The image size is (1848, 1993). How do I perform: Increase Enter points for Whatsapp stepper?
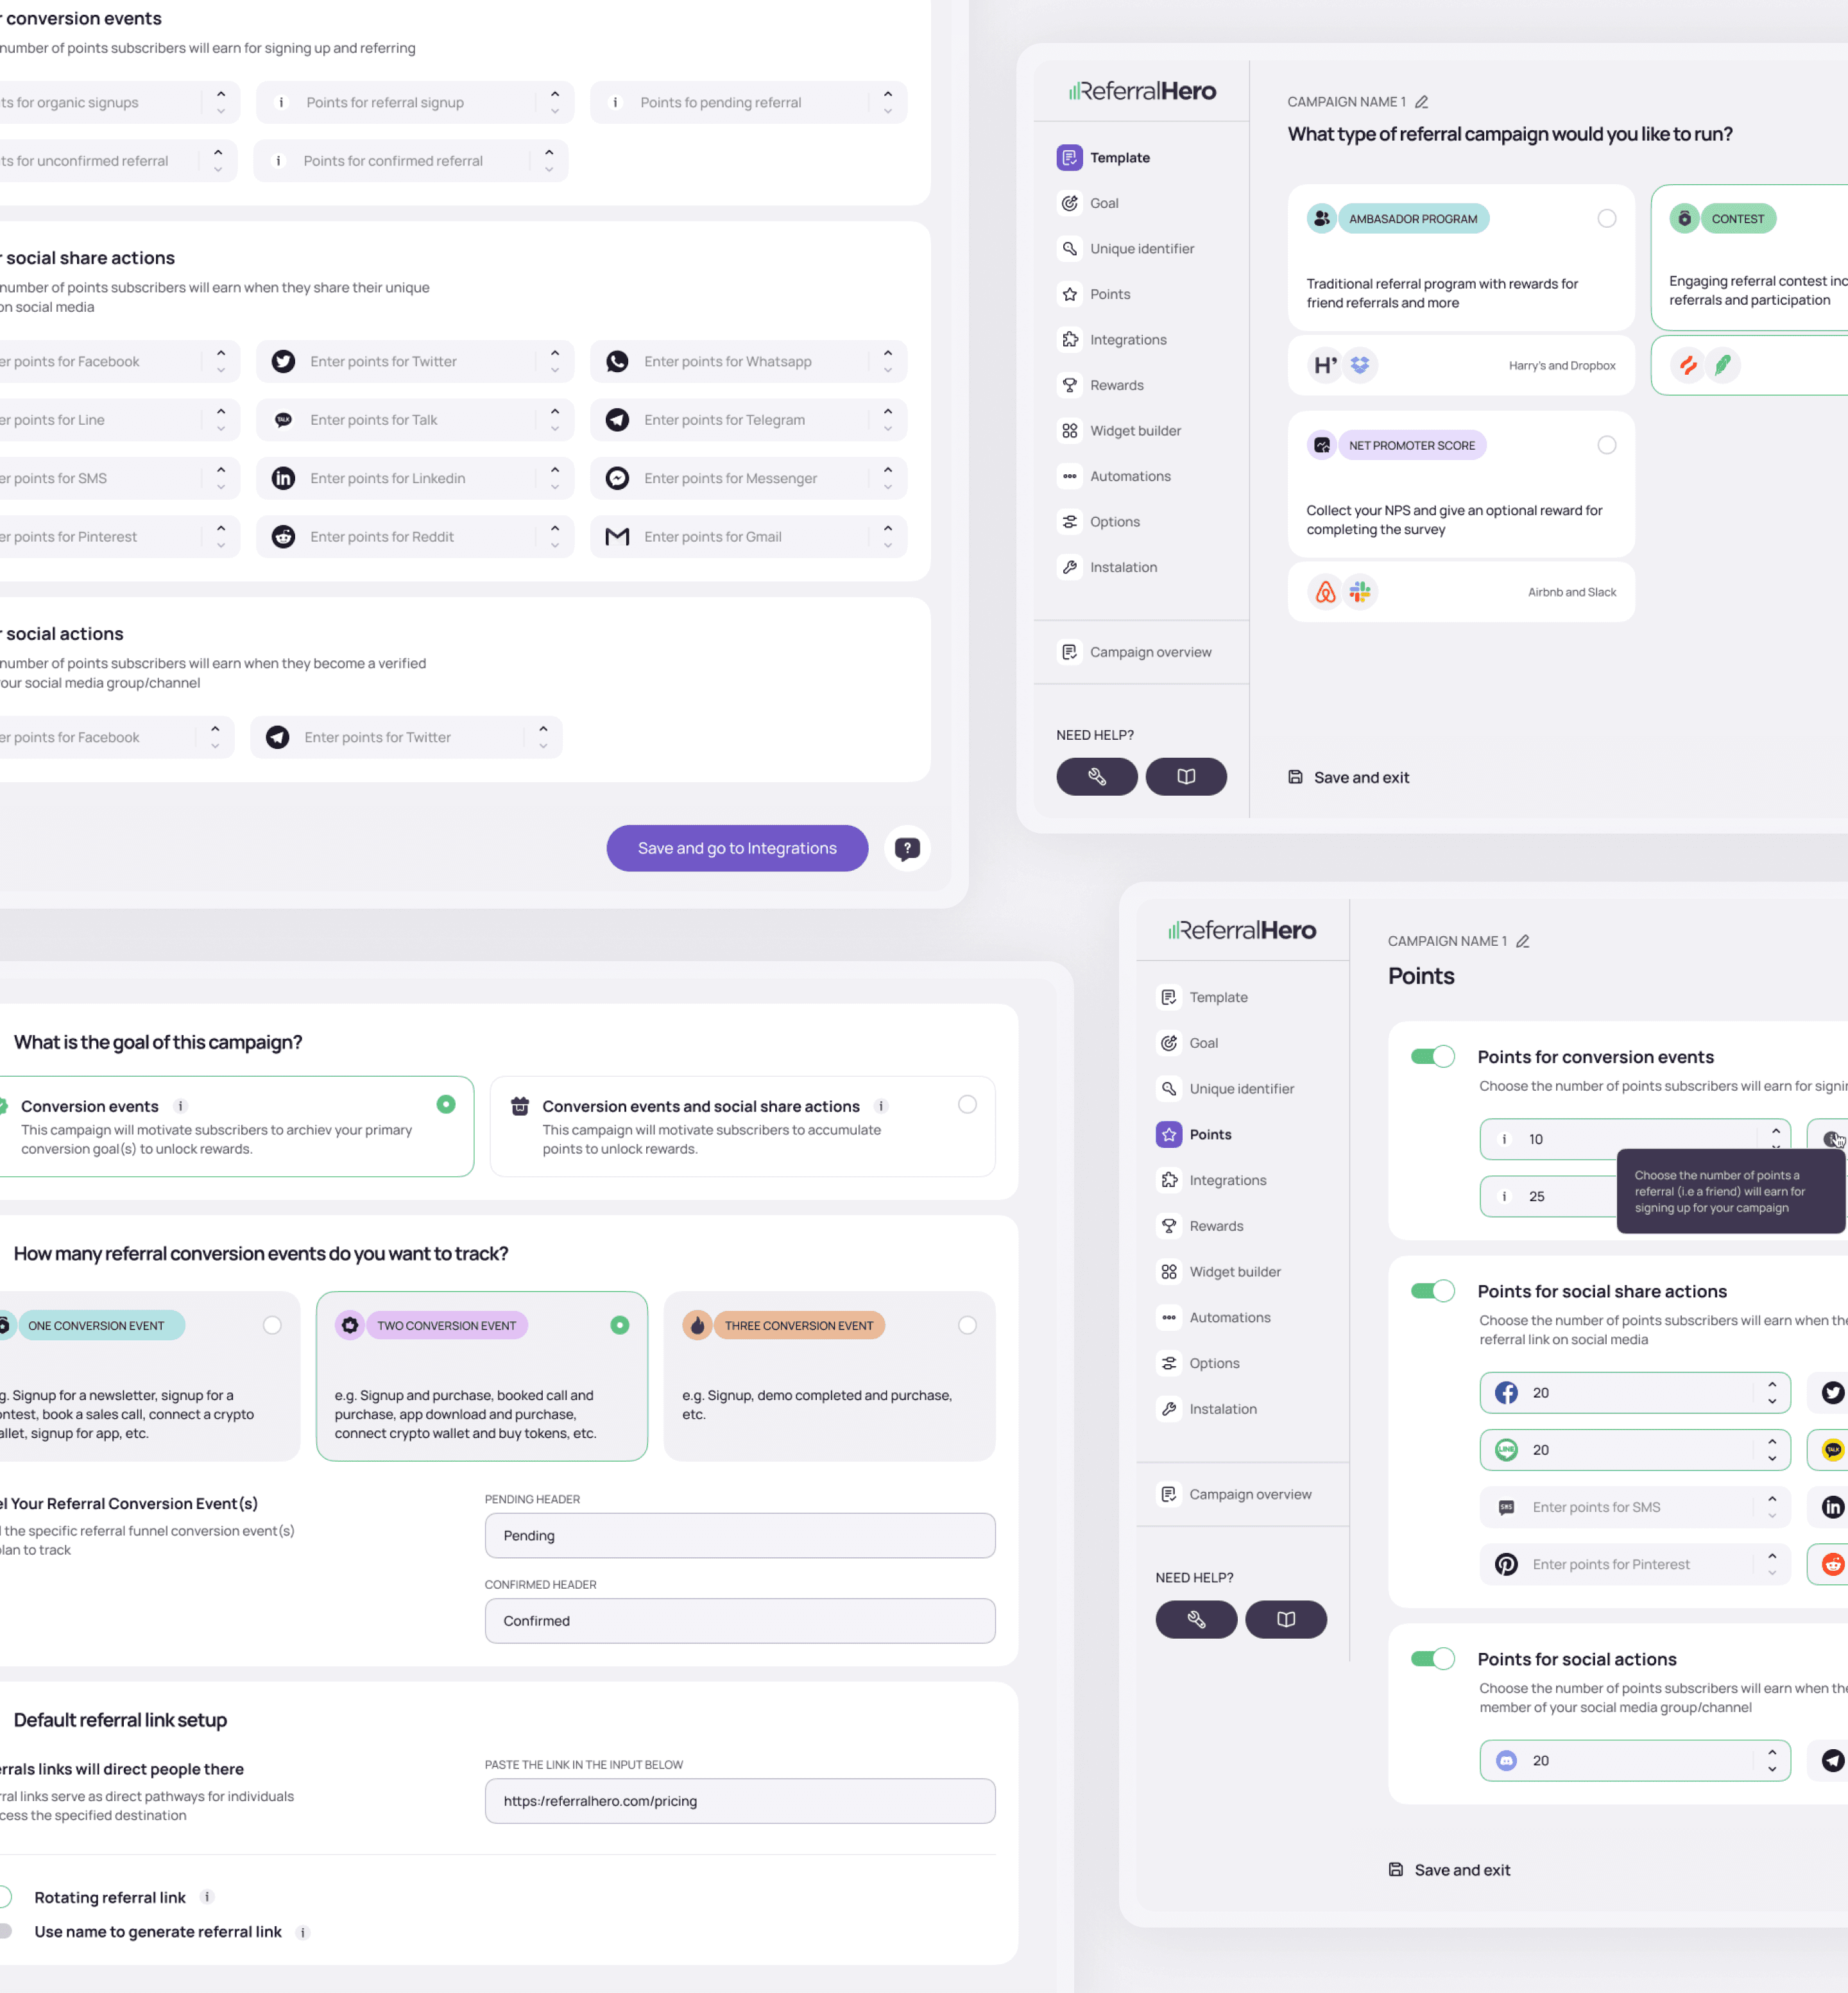coord(888,353)
